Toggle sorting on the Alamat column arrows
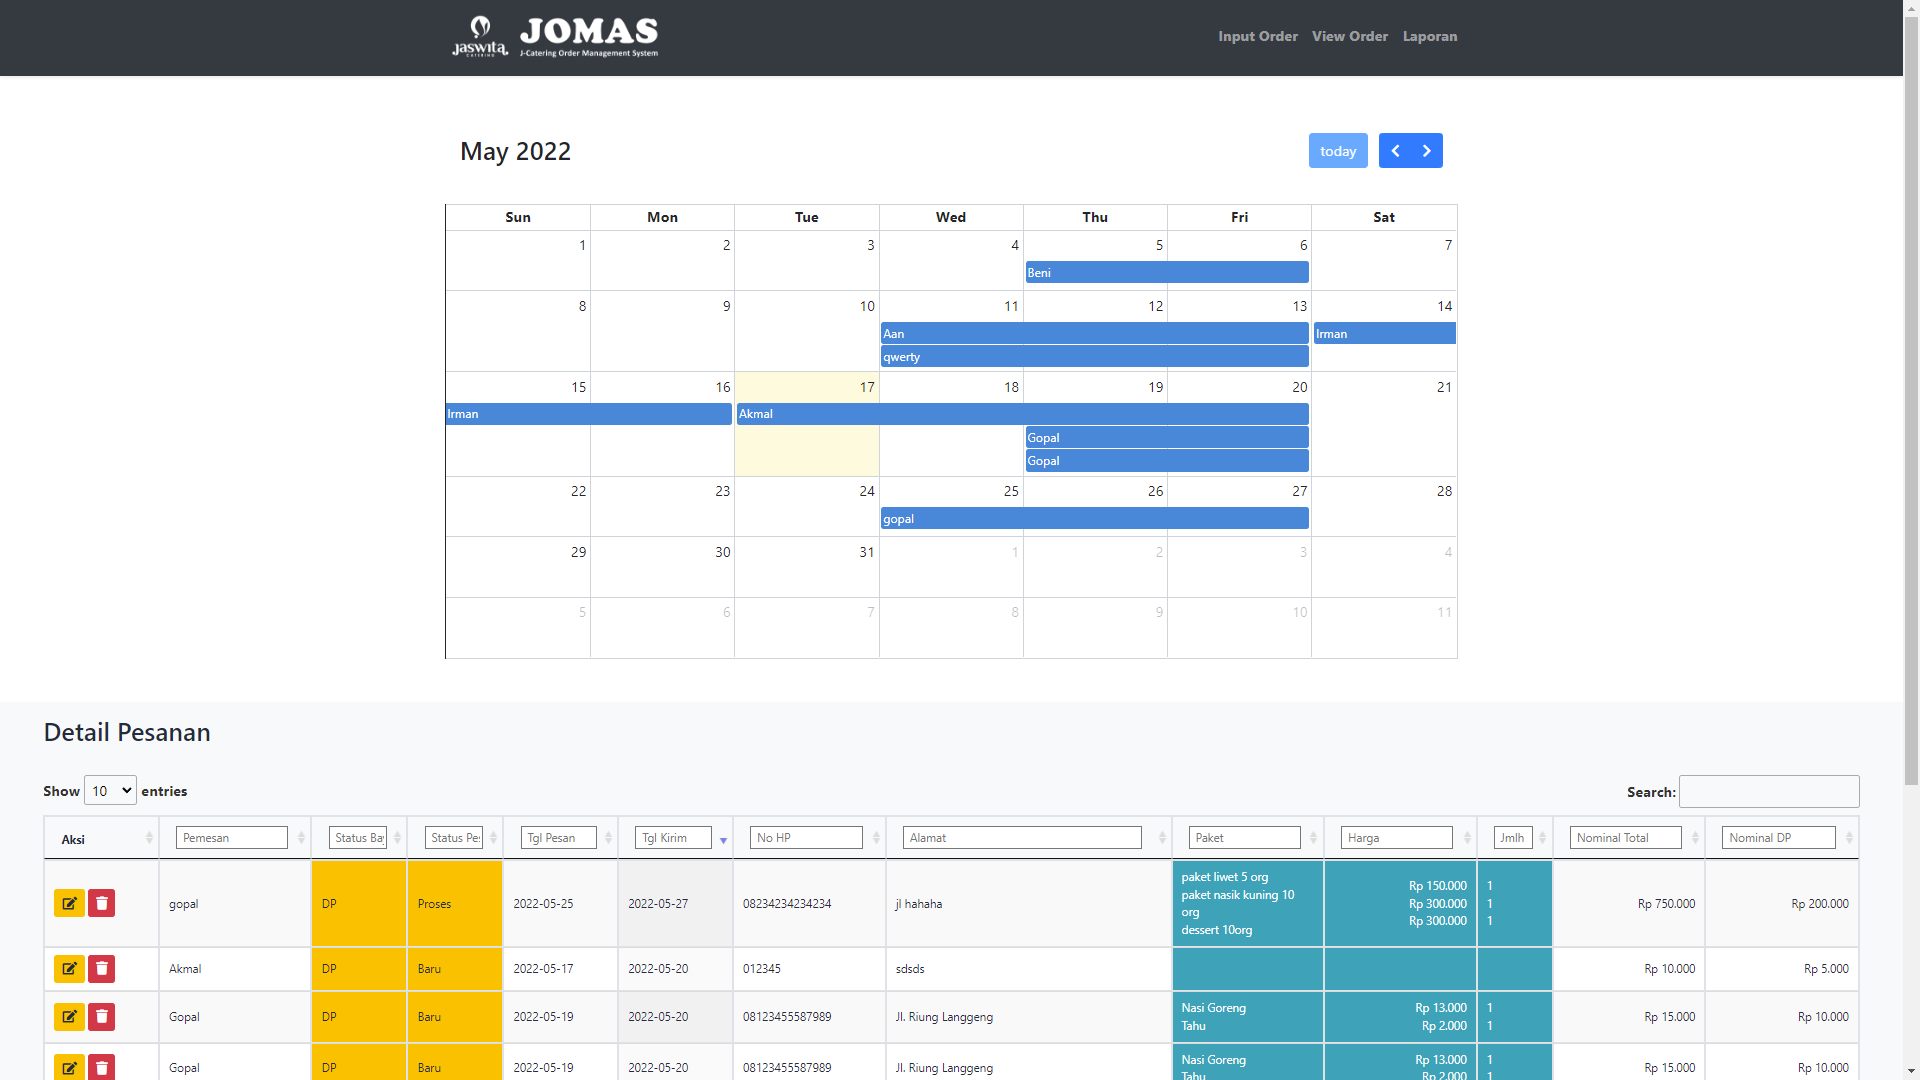The image size is (1920, 1080). click(1161, 838)
